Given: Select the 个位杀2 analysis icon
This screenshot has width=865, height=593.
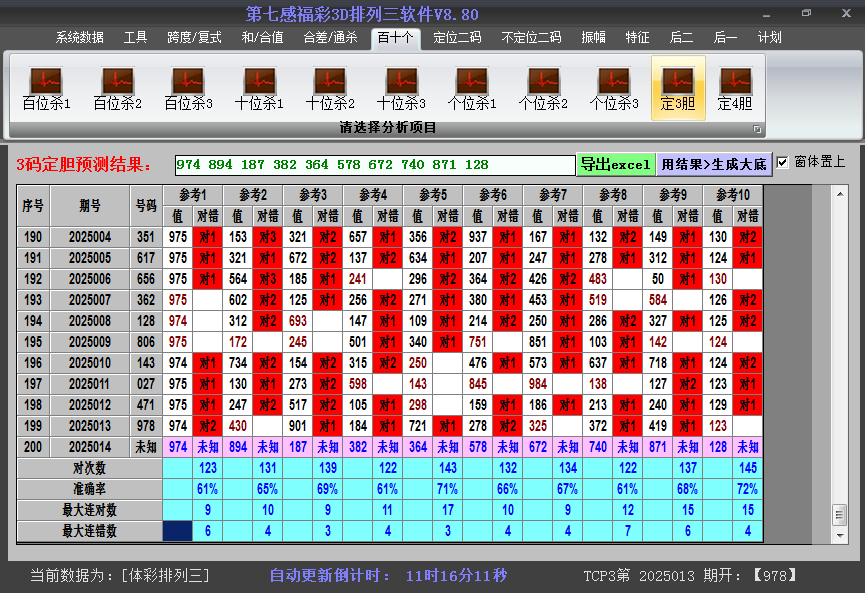Looking at the screenshot, I should tap(543, 88).
